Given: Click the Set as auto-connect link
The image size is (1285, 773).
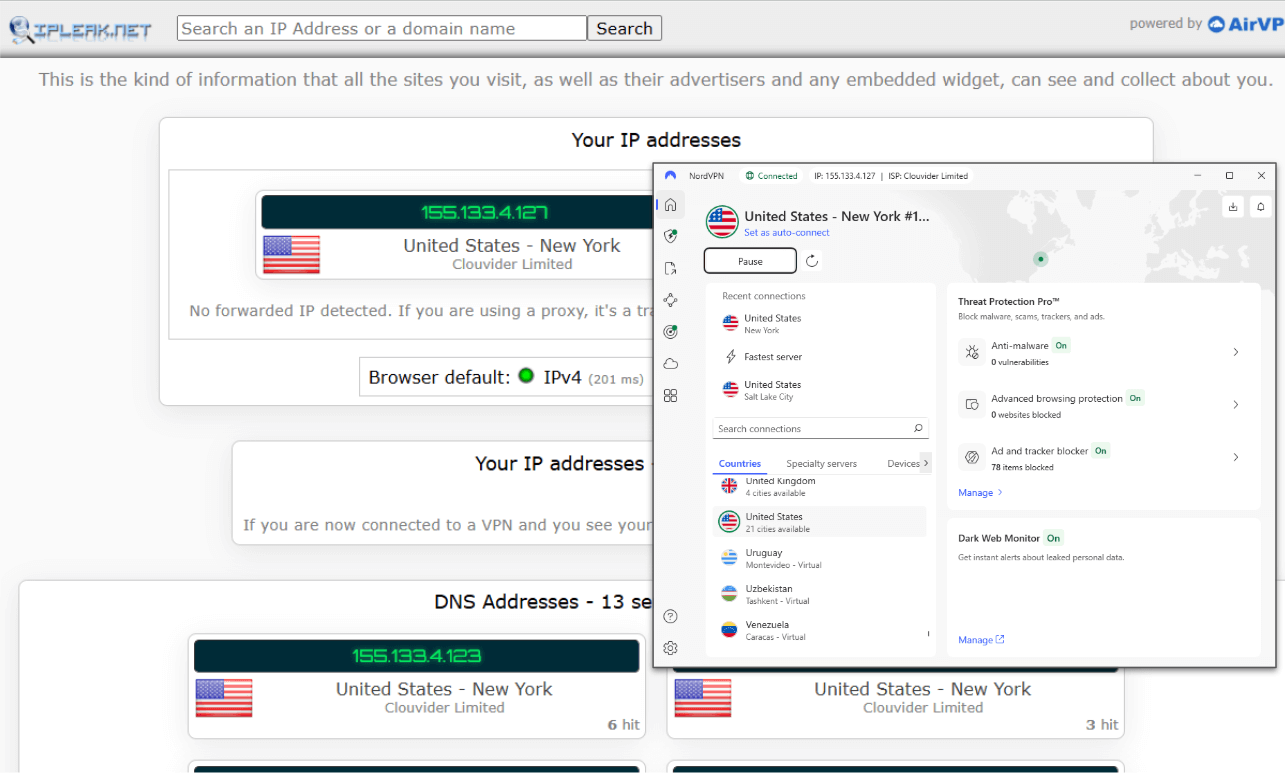Looking at the screenshot, I should 788,231.
